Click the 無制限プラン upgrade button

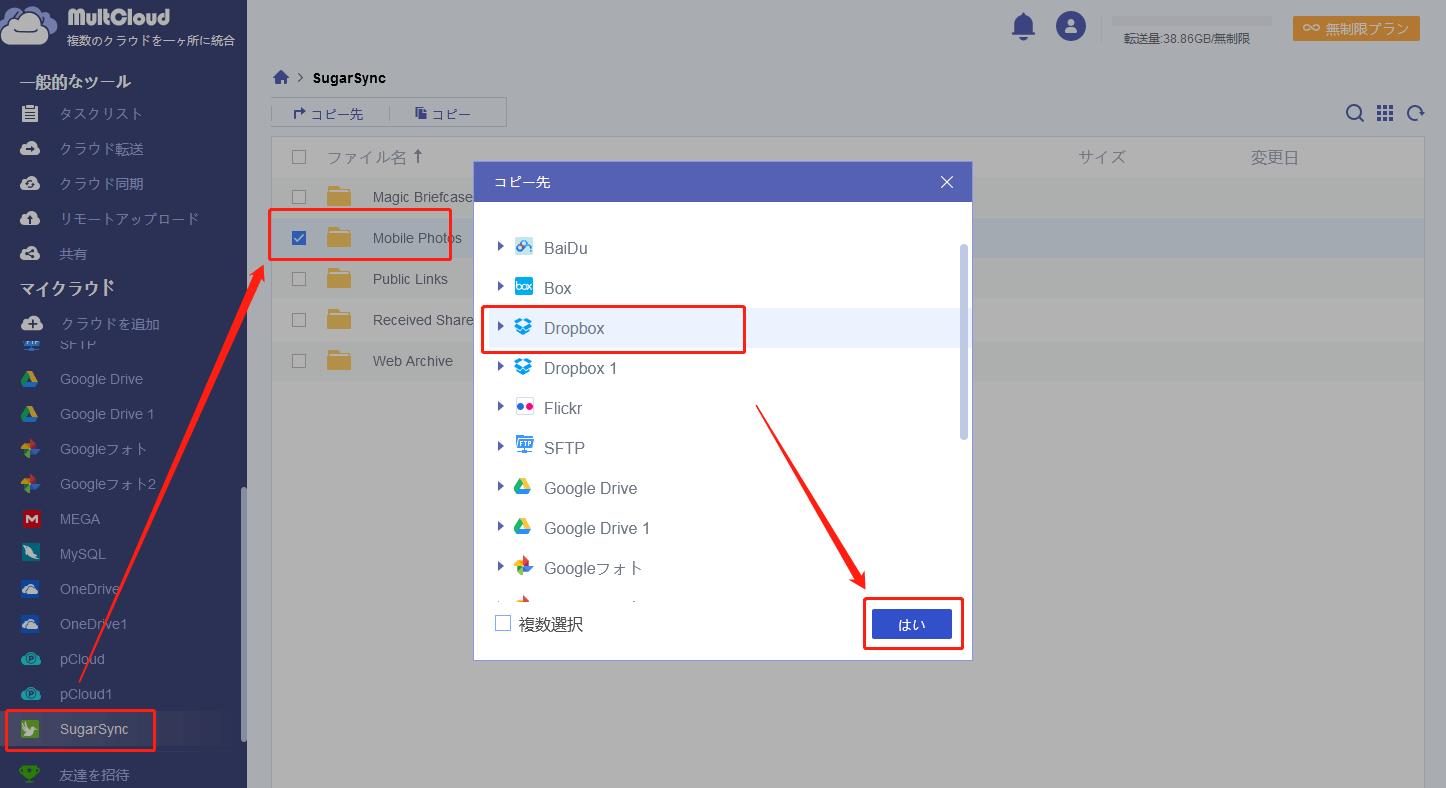(1356, 29)
